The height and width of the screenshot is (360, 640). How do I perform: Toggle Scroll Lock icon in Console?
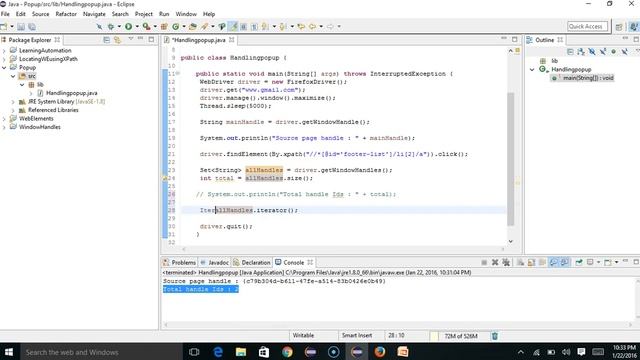[x=531, y=262]
